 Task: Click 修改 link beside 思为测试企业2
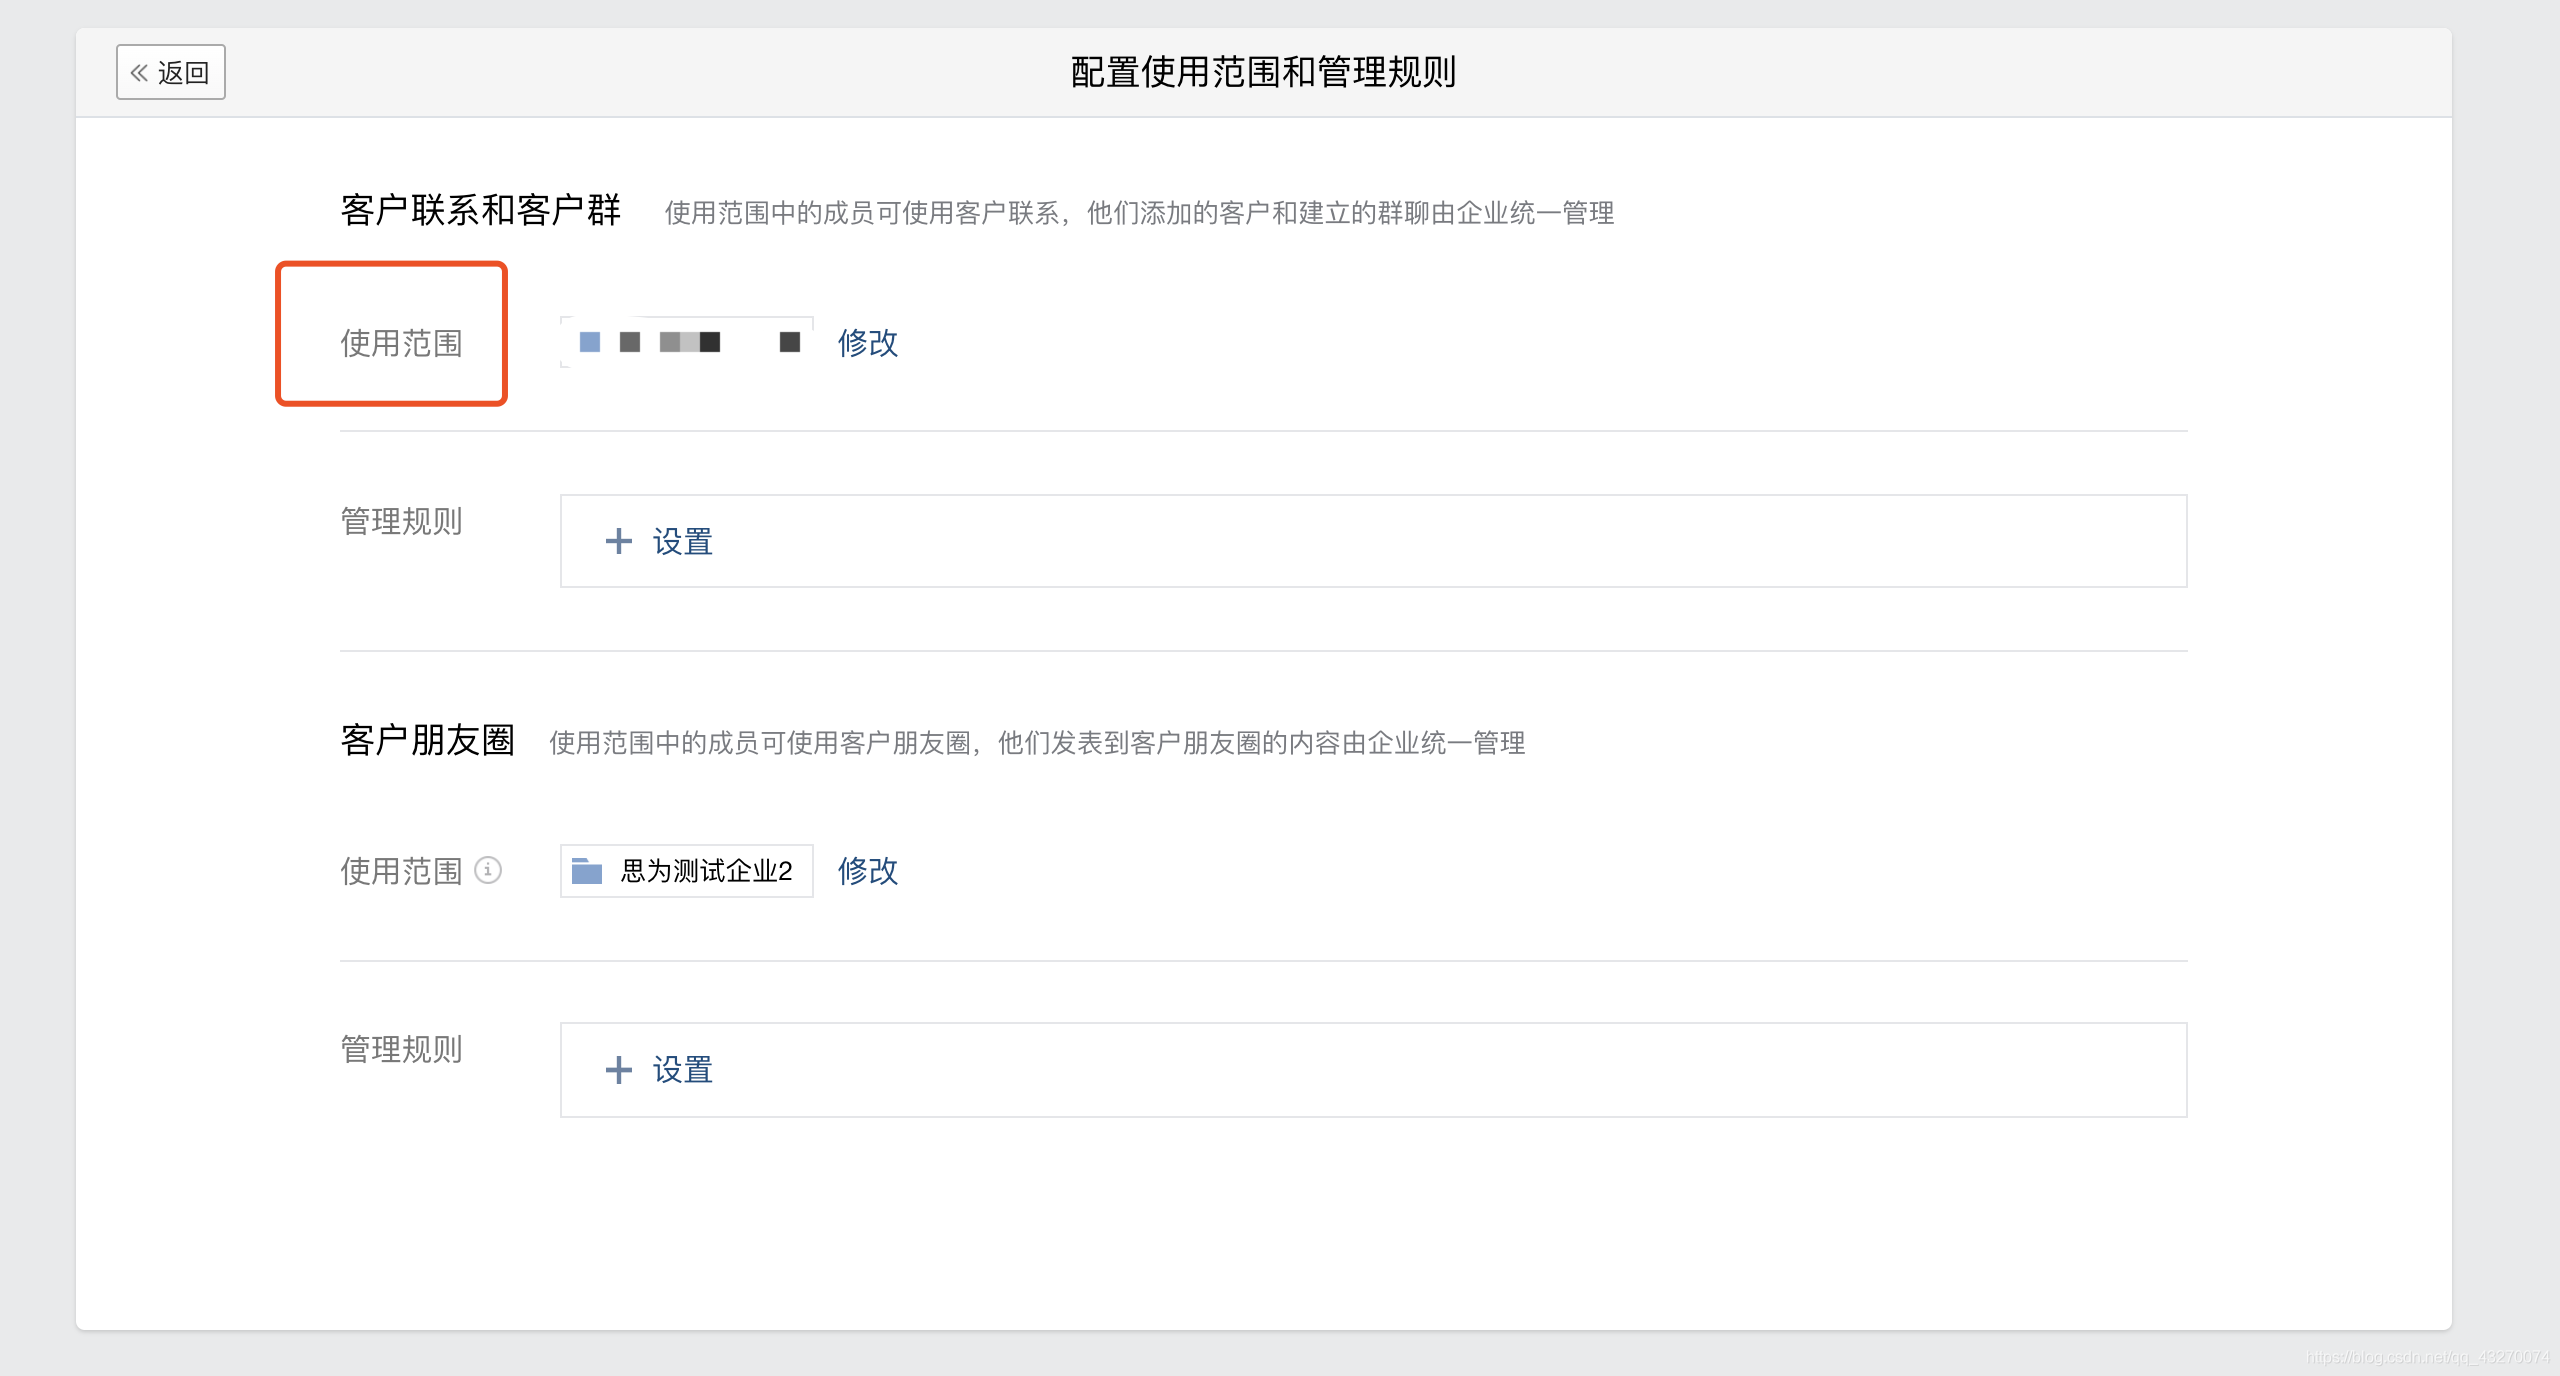coord(867,871)
